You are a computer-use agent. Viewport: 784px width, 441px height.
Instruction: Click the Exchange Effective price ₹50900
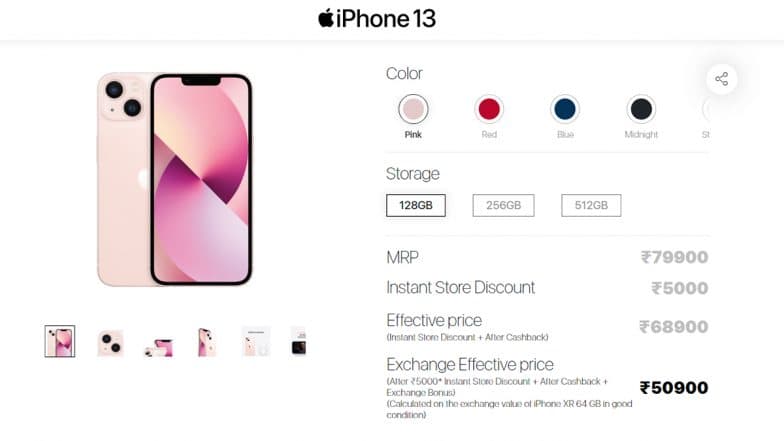point(674,388)
